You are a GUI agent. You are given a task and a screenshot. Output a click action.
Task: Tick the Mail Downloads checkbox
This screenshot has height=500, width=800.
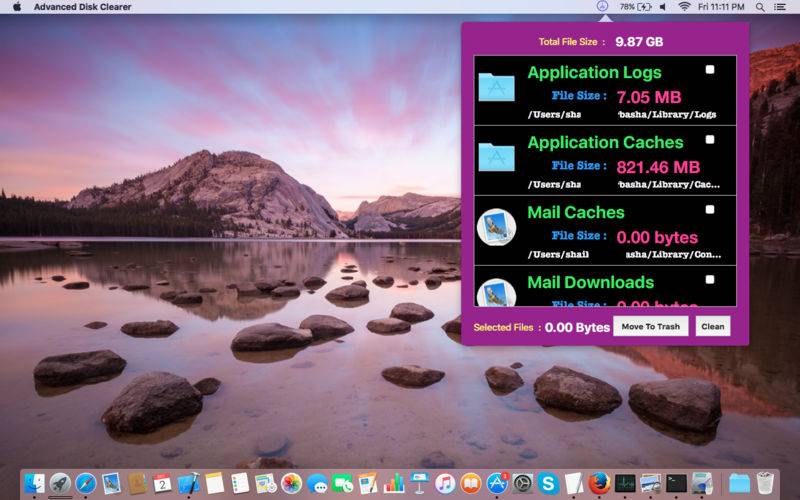tap(710, 280)
